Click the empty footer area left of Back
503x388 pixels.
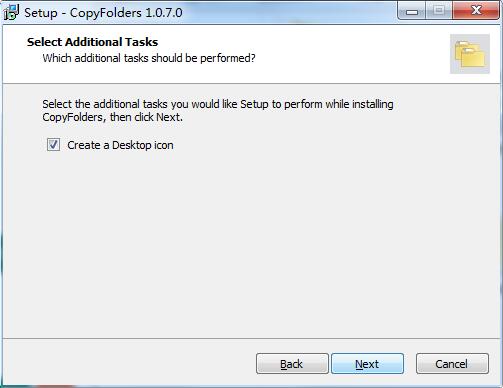click(x=130, y=363)
